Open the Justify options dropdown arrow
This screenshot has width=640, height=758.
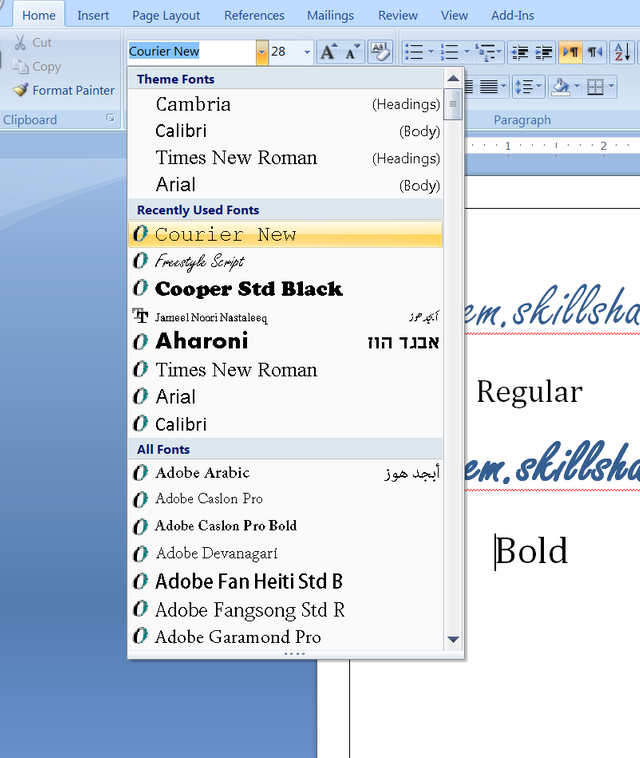(504, 87)
